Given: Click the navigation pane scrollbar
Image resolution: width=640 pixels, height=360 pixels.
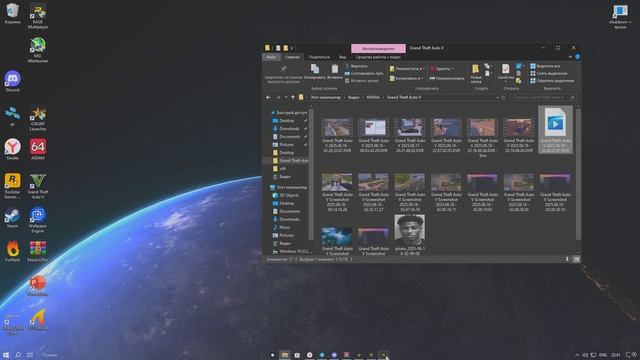Looking at the screenshot, I should click(311, 173).
